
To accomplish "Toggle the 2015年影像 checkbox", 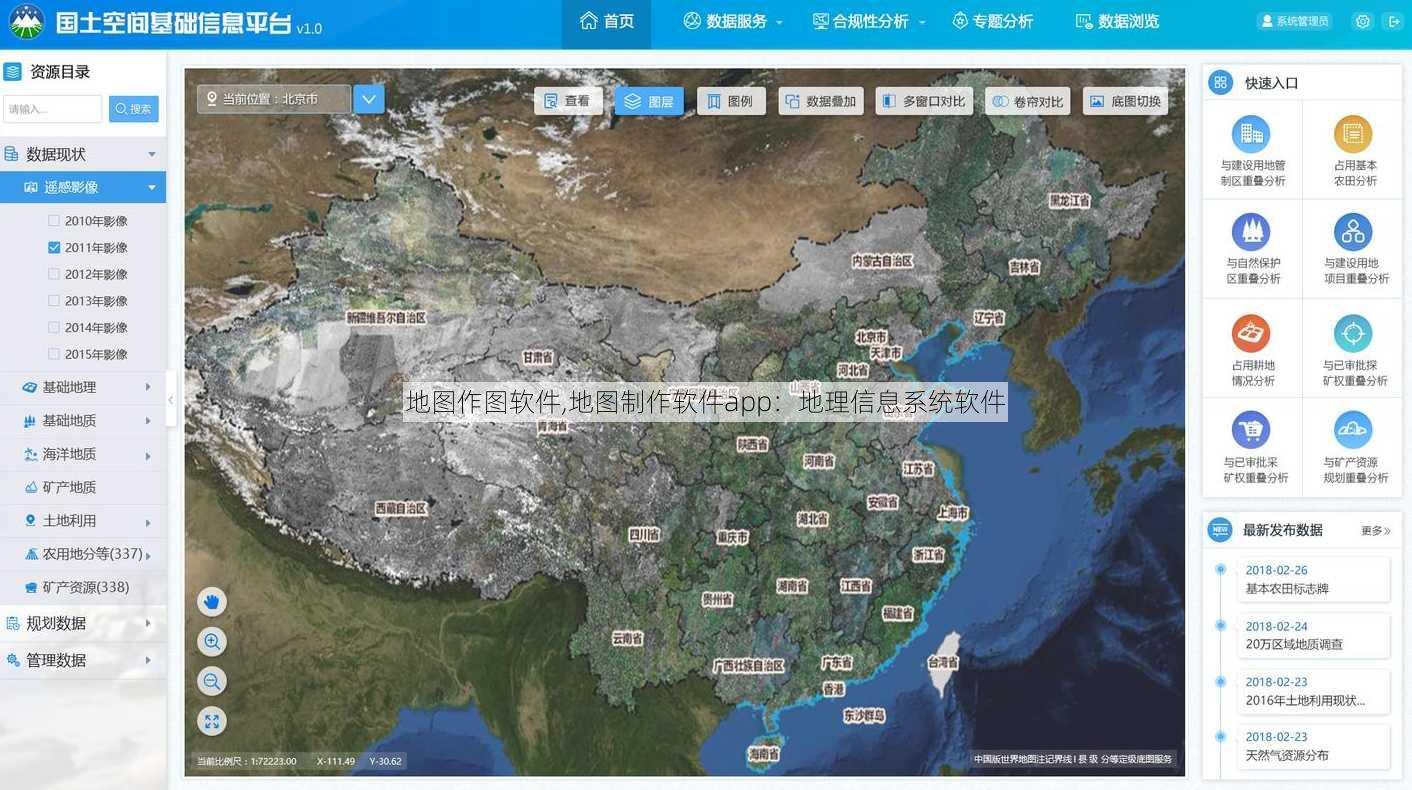I will point(54,354).
